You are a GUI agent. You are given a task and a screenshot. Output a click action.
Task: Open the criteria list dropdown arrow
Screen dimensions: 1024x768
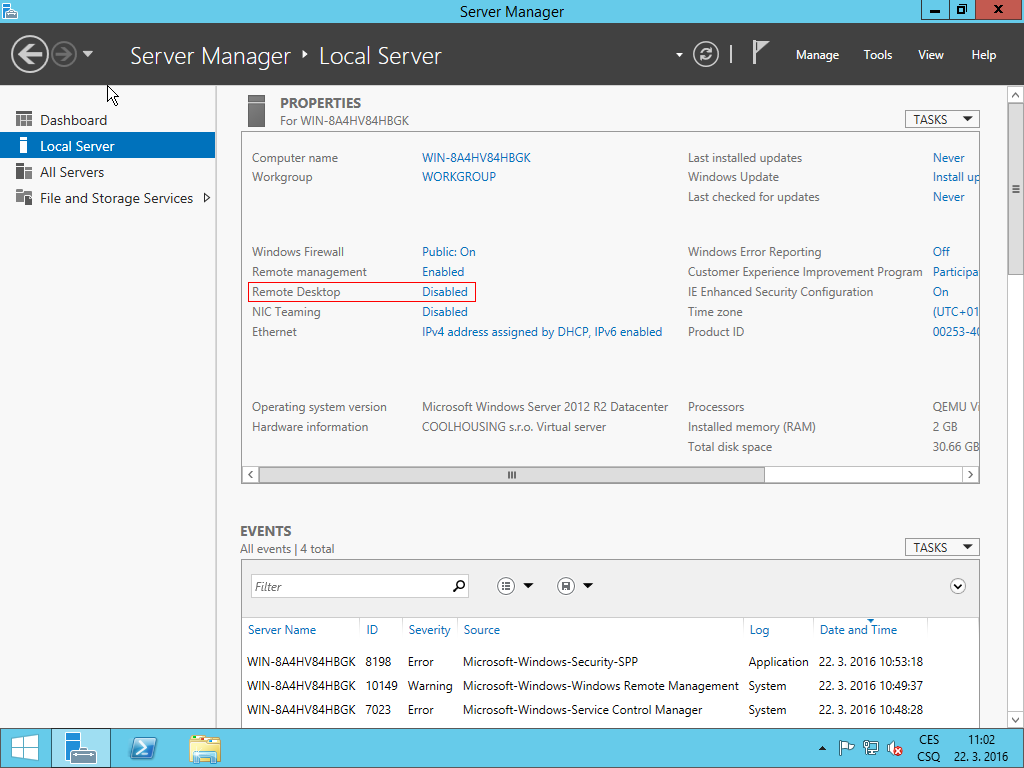528,586
